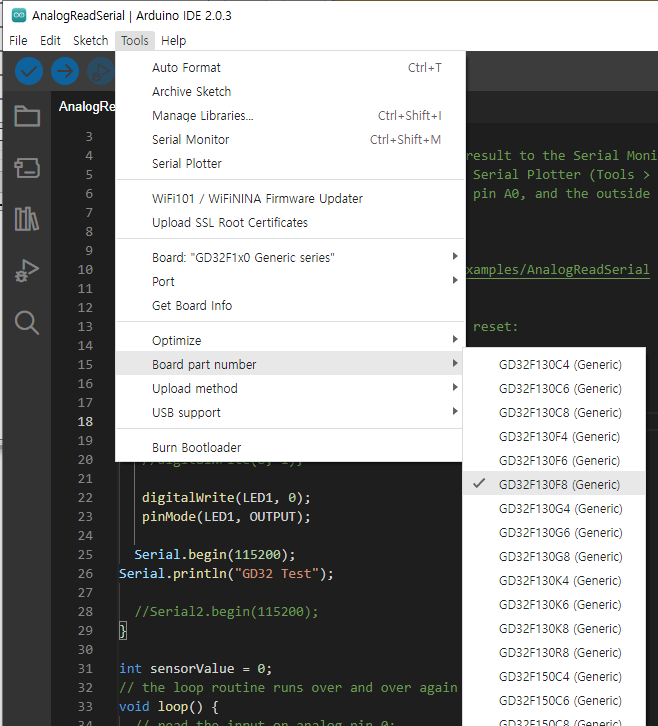Open the examples/AnalogReadSerial link in comment

point(558,269)
